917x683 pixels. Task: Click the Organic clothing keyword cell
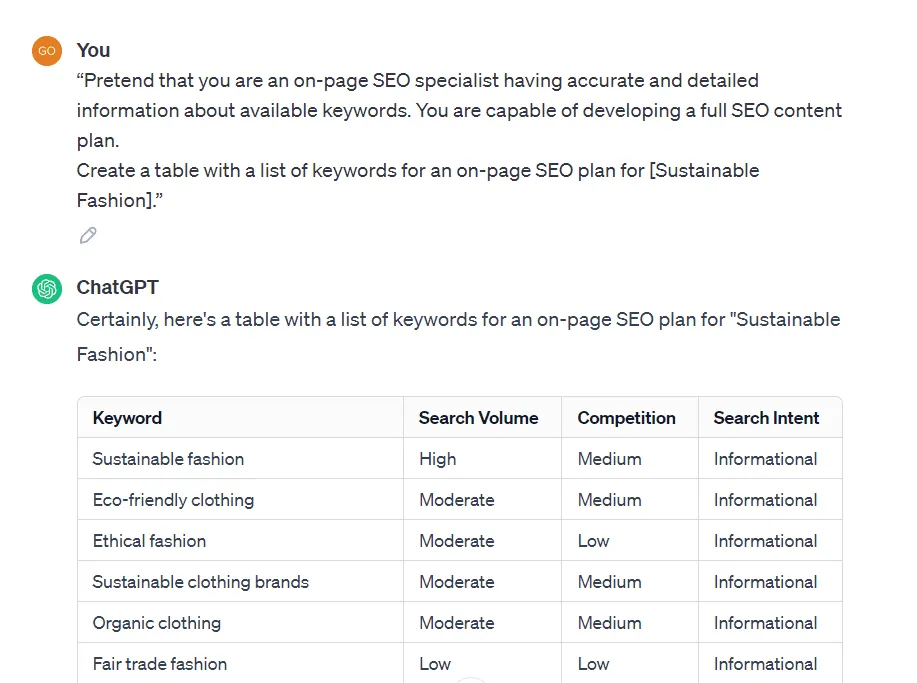tap(156, 623)
